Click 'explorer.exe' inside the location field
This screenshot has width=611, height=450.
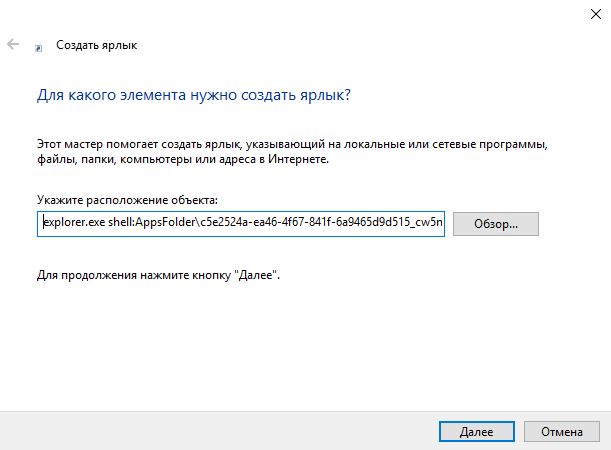coord(69,223)
